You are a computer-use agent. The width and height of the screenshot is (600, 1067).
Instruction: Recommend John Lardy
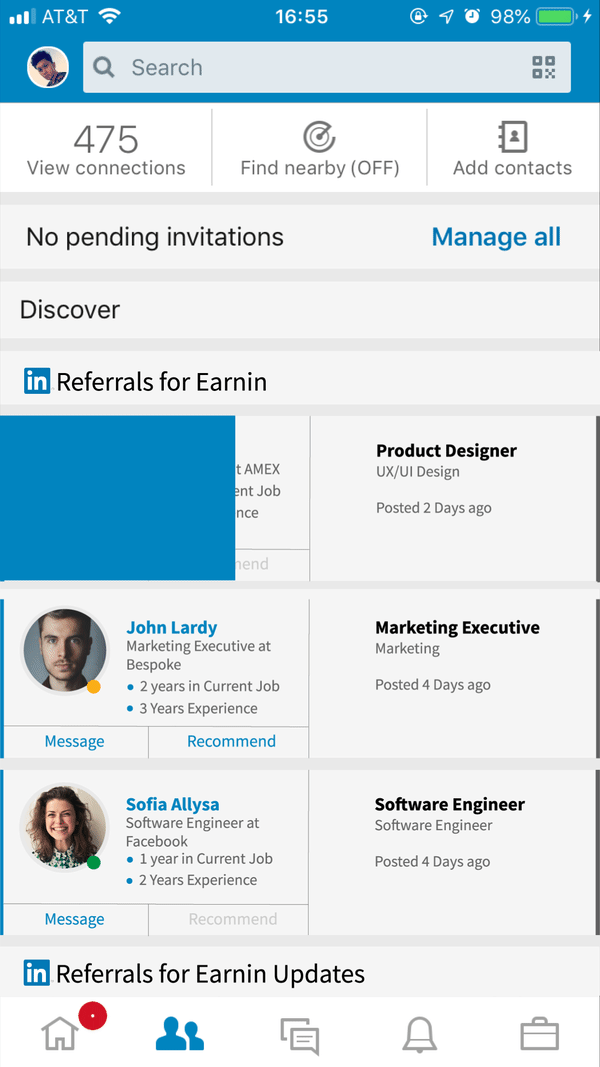point(231,741)
